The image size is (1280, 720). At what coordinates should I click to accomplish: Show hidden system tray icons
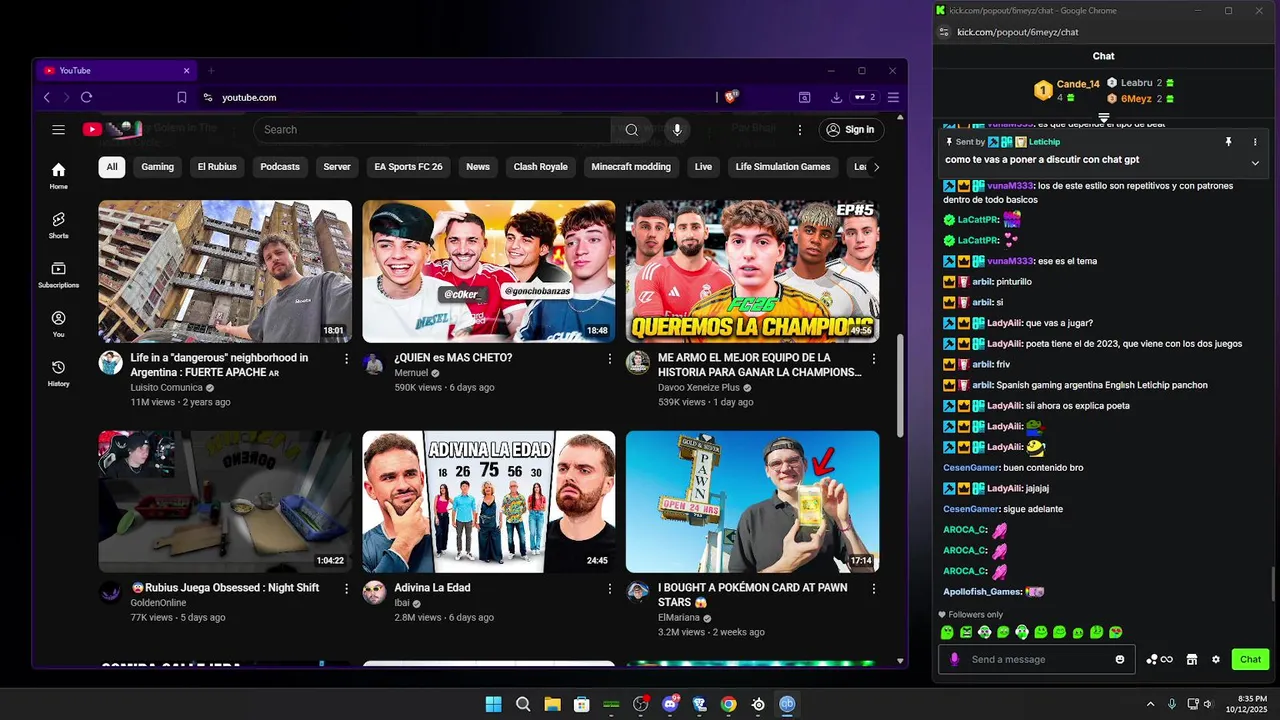pos(1150,704)
